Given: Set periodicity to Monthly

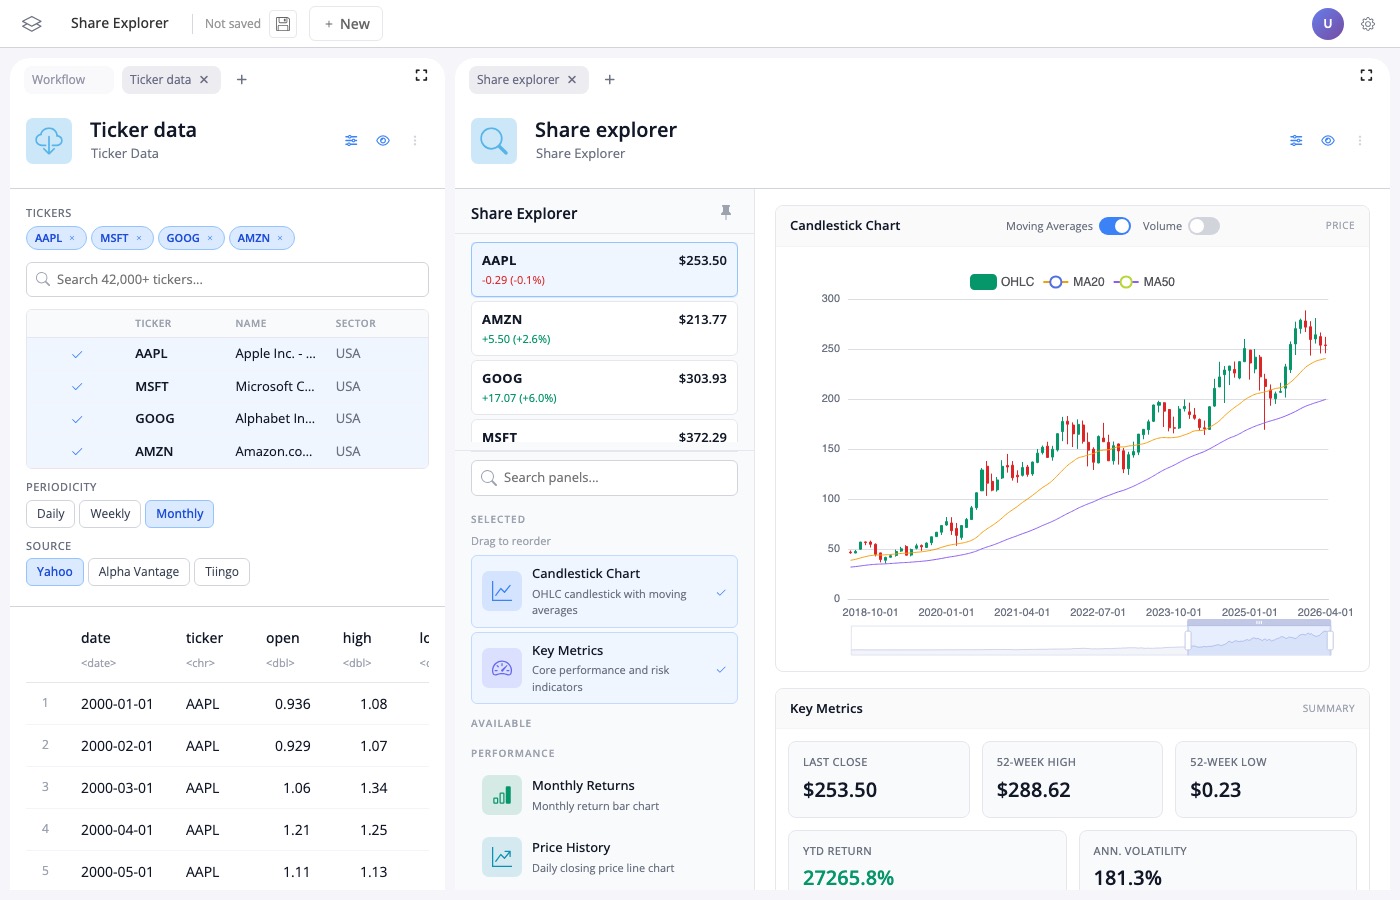Looking at the screenshot, I should [x=180, y=514].
